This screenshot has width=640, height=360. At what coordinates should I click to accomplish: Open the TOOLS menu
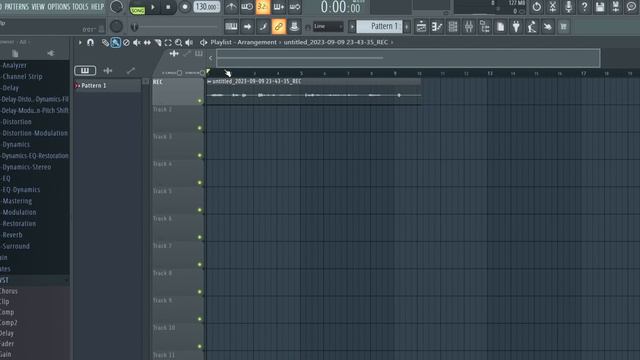click(80, 7)
